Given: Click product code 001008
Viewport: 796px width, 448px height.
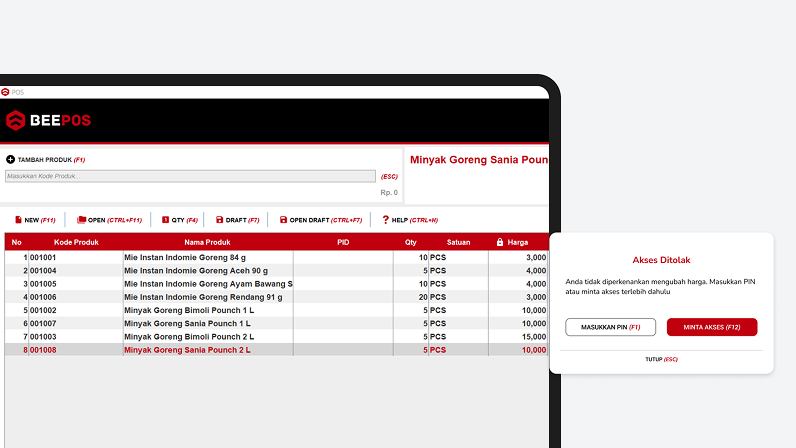Looking at the screenshot, I should click(x=43, y=350).
